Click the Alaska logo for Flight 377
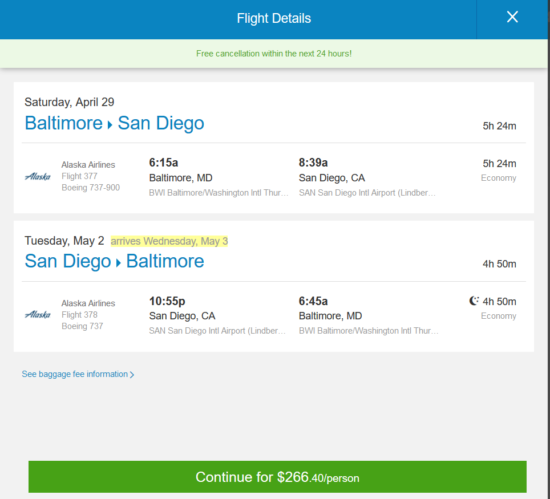 point(38,176)
